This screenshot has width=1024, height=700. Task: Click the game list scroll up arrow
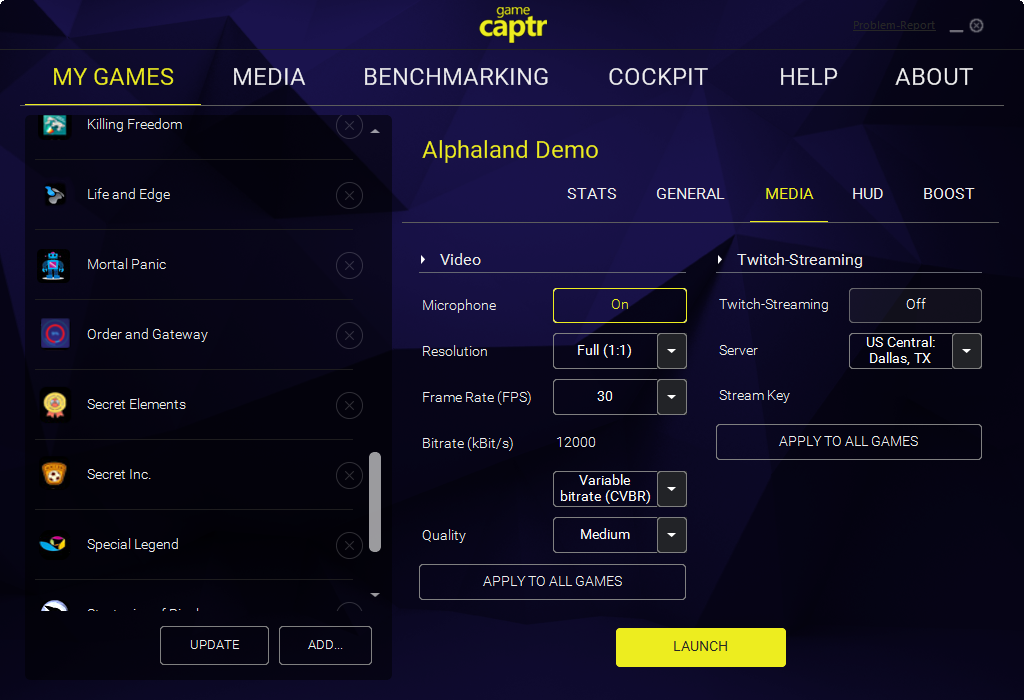(375, 131)
